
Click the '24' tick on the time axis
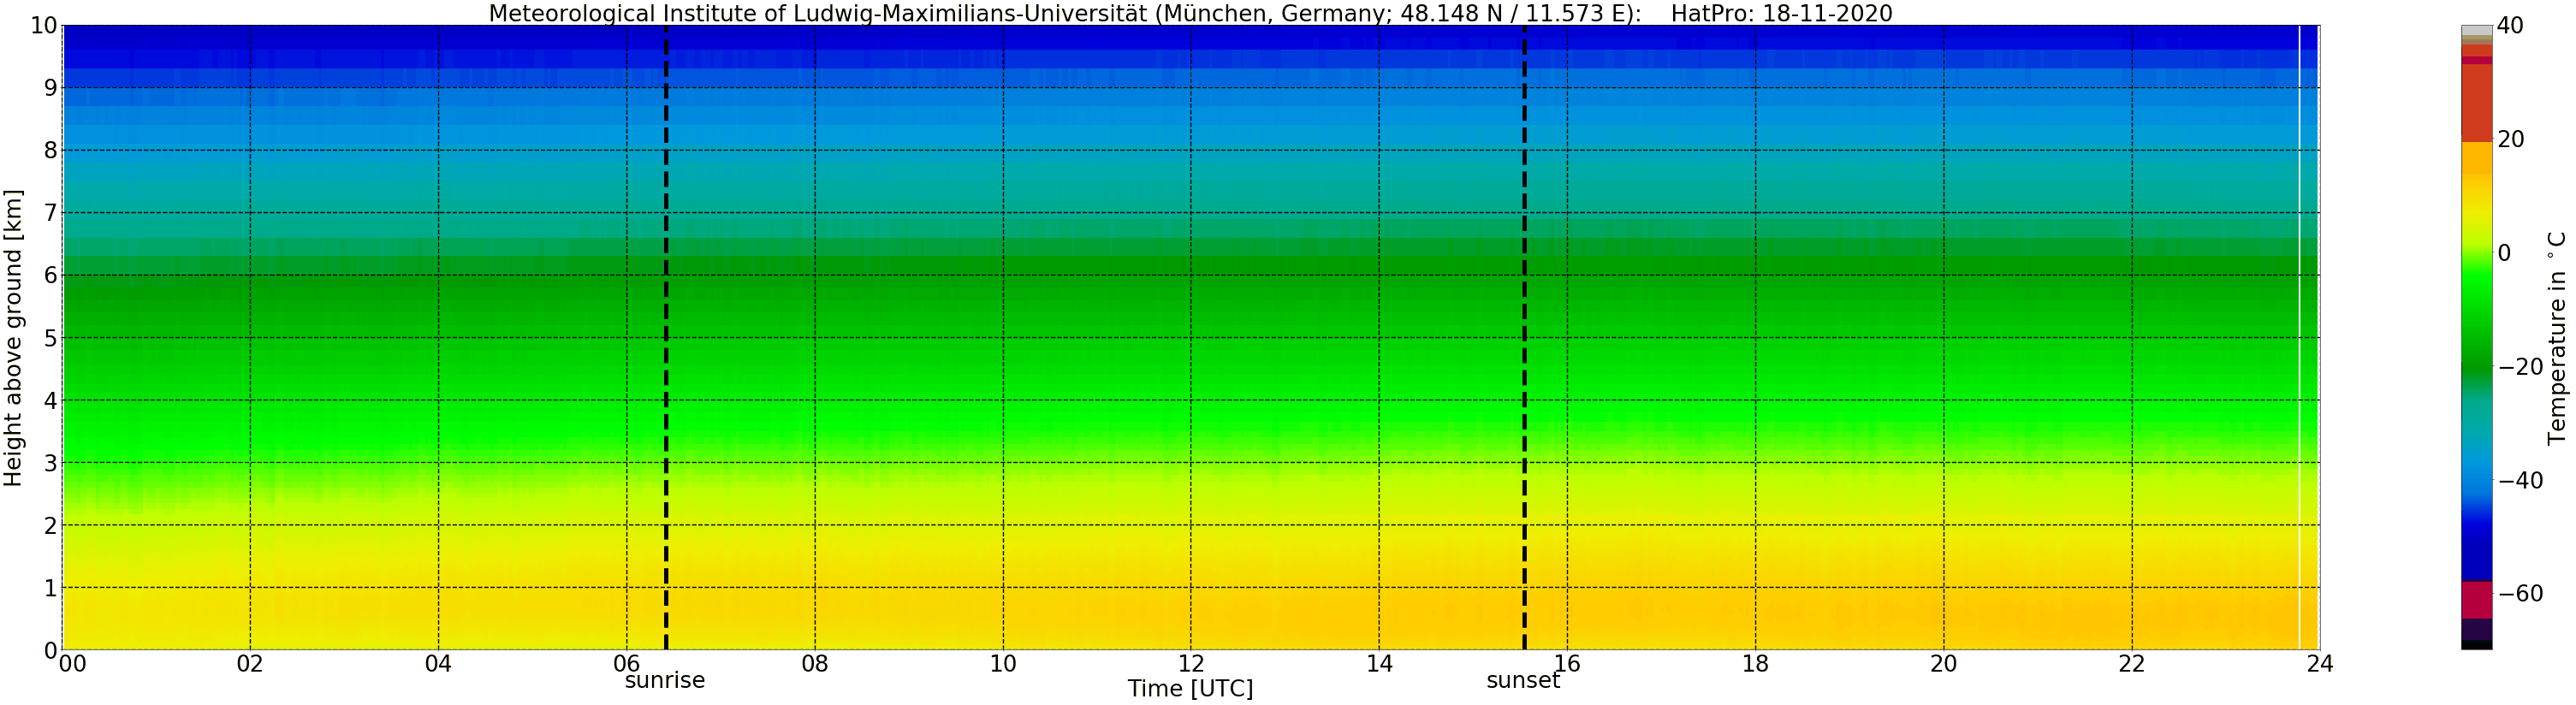(2320, 664)
